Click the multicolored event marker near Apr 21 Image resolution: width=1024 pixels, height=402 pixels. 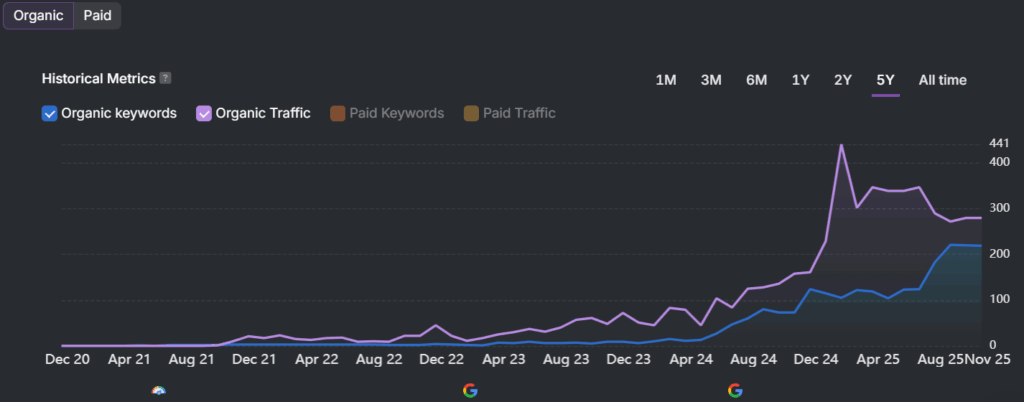(158, 390)
